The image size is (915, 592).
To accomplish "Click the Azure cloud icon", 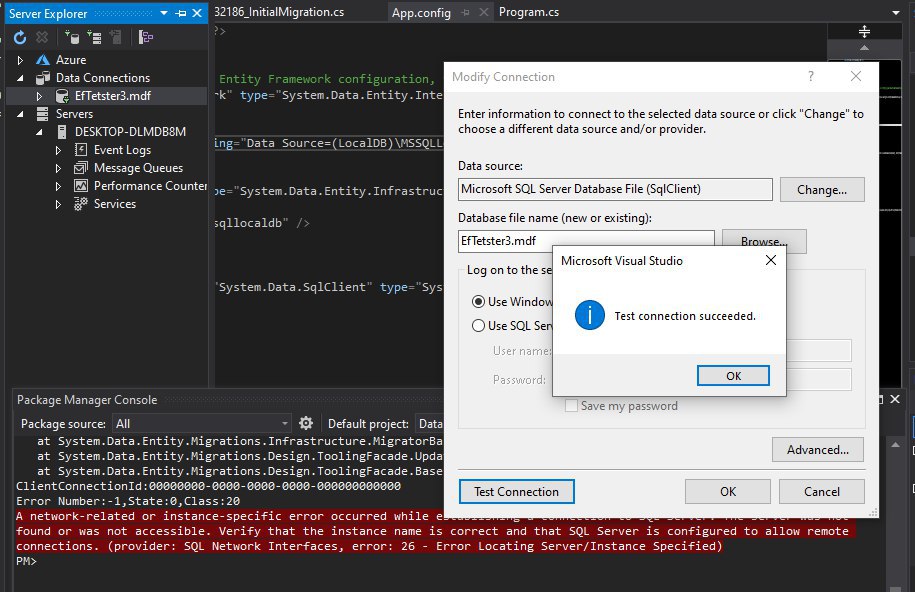I will (x=43, y=60).
